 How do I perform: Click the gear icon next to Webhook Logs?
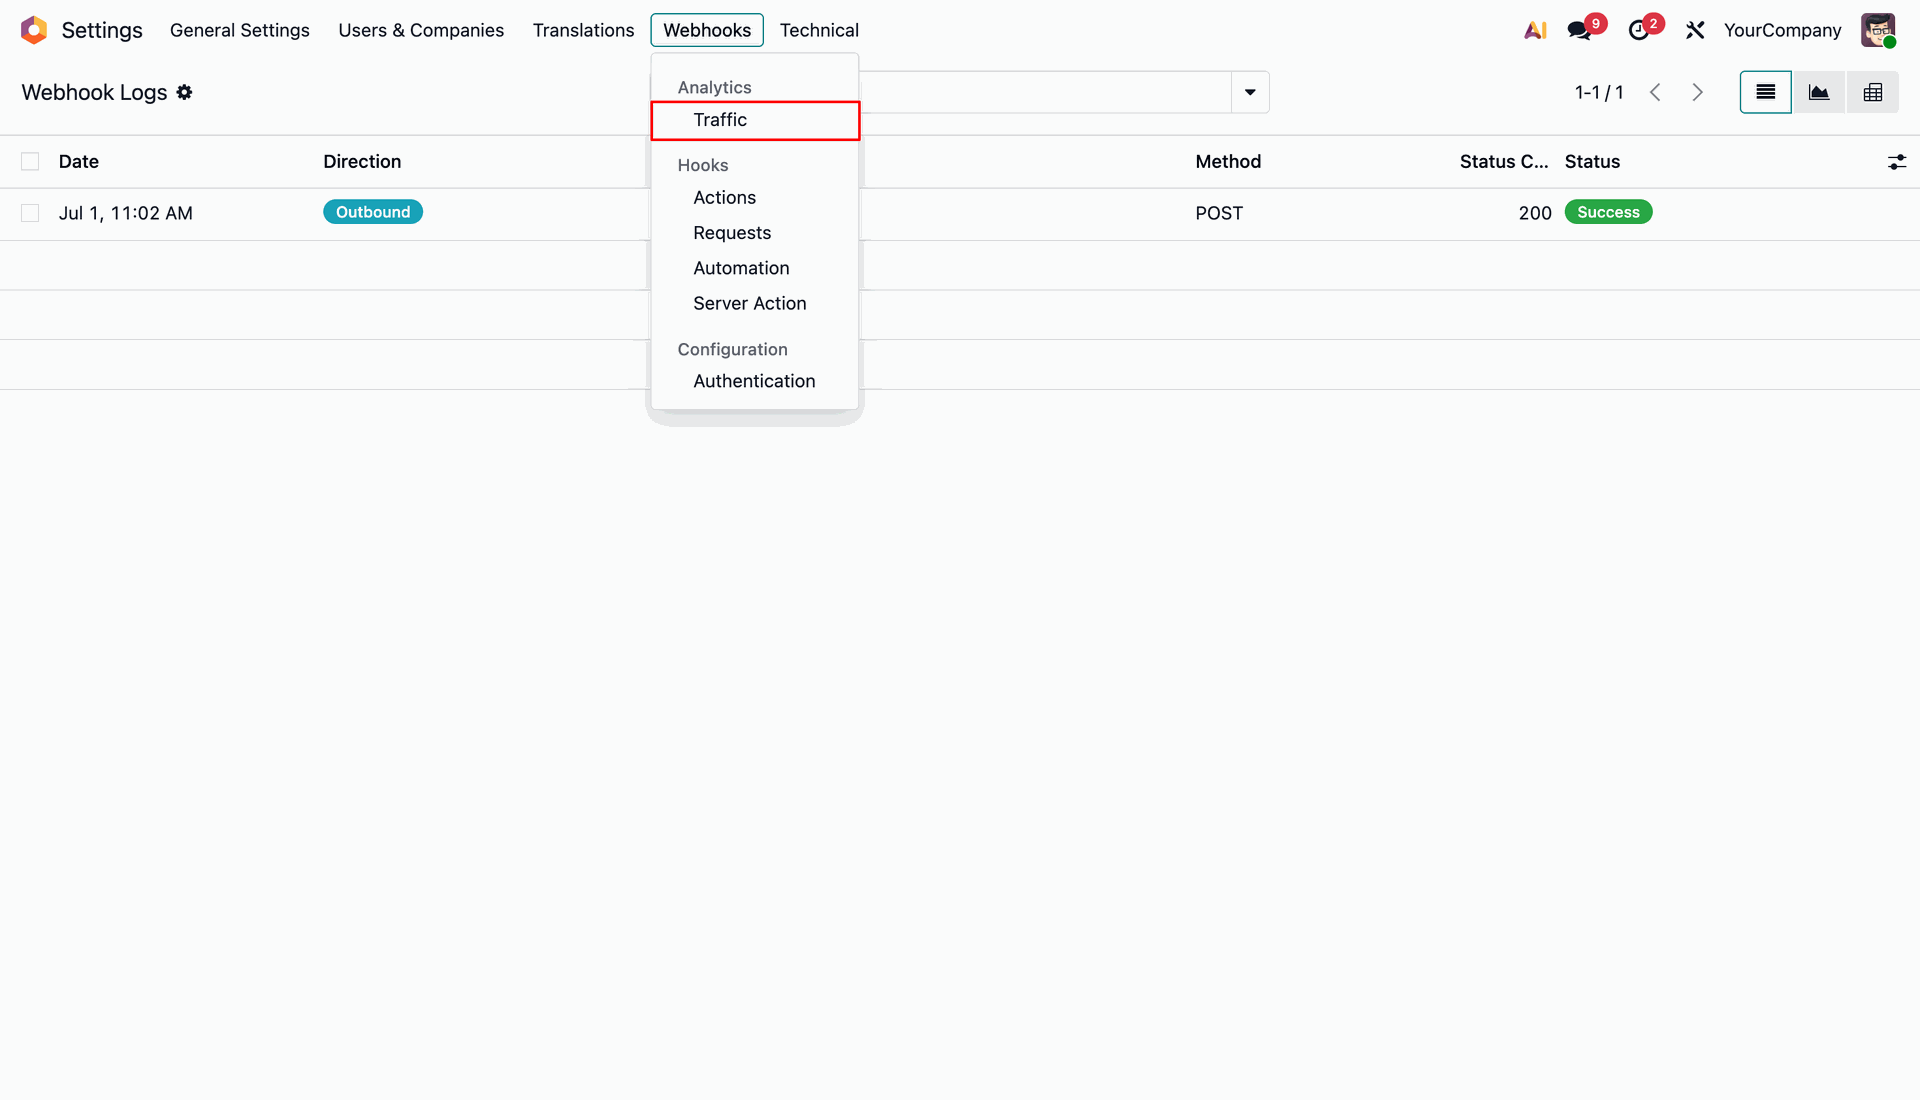point(184,92)
